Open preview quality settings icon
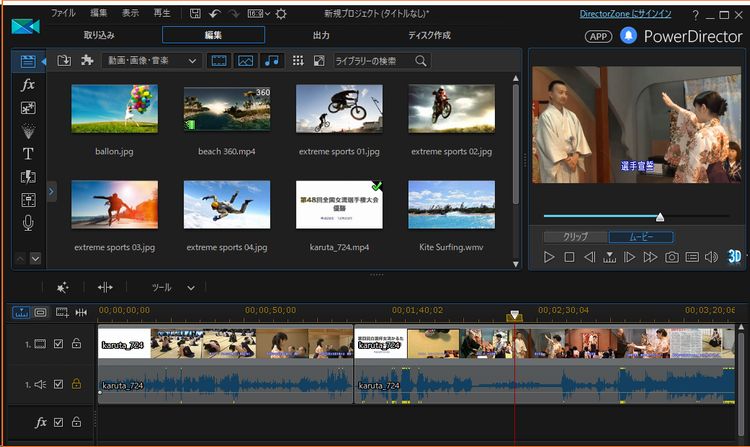The width and height of the screenshot is (750, 447). [x=692, y=257]
